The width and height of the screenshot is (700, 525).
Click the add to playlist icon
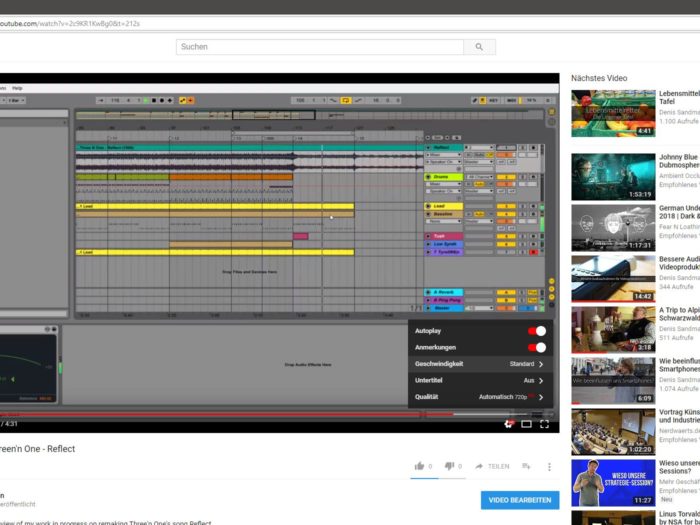click(x=528, y=466)
